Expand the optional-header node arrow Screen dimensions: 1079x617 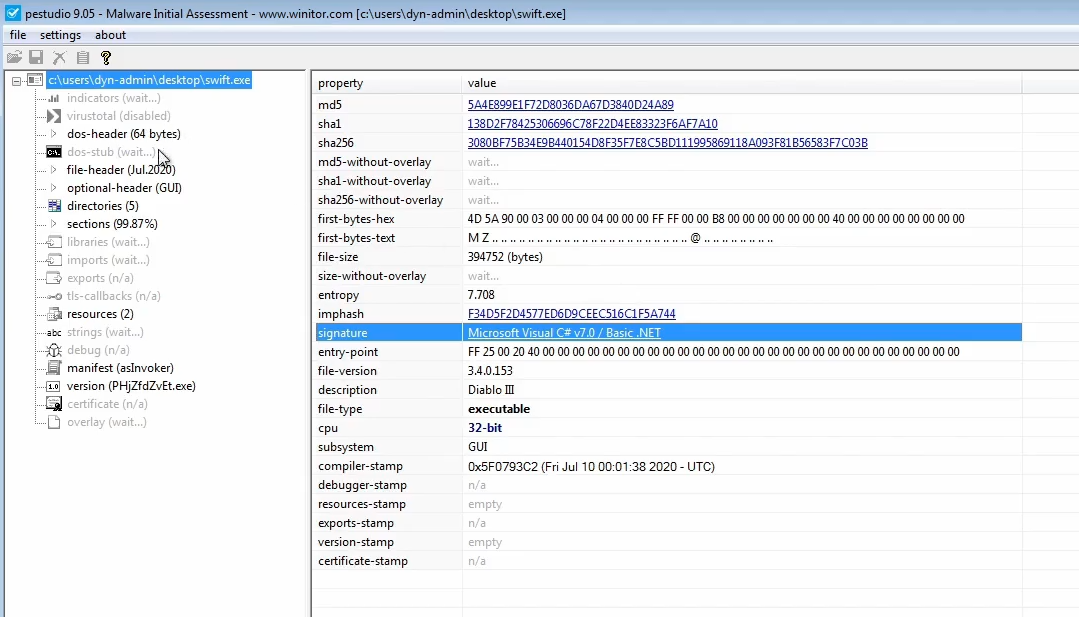click(54, 188)
